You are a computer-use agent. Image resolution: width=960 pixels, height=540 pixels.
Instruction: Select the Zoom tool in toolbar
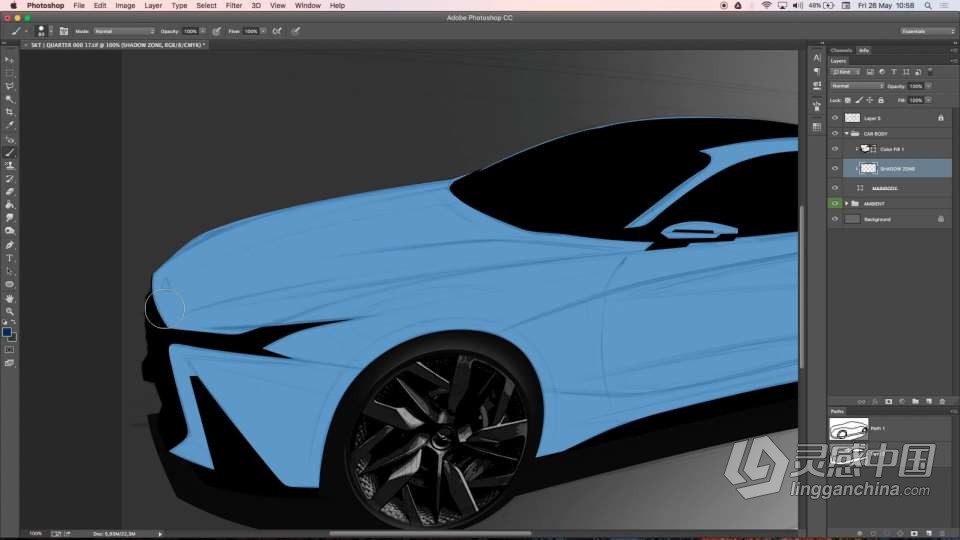10,311
